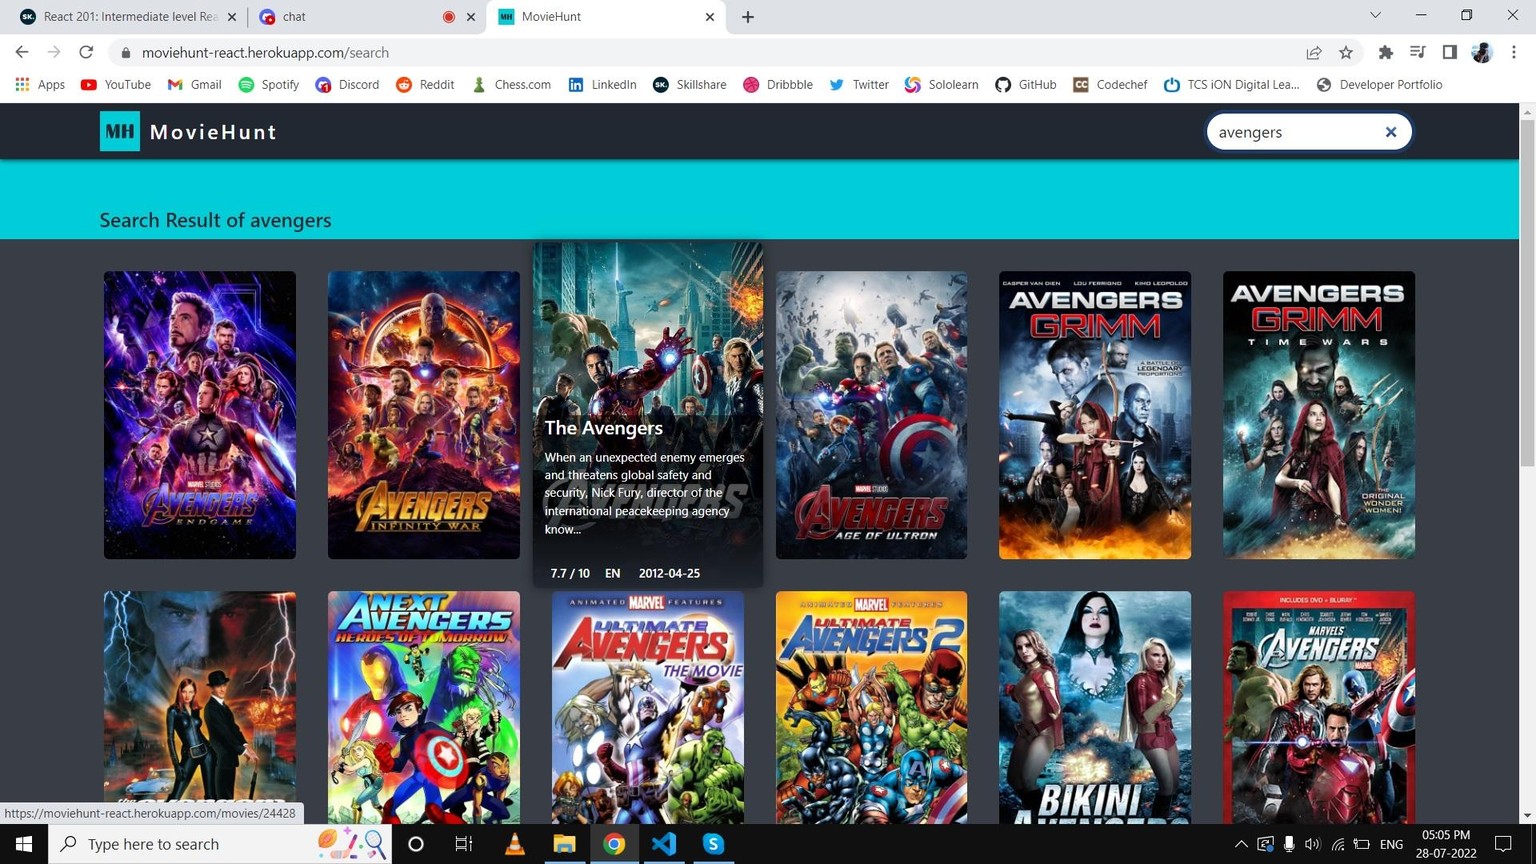Go back with browser back arrow

point(22,52)
